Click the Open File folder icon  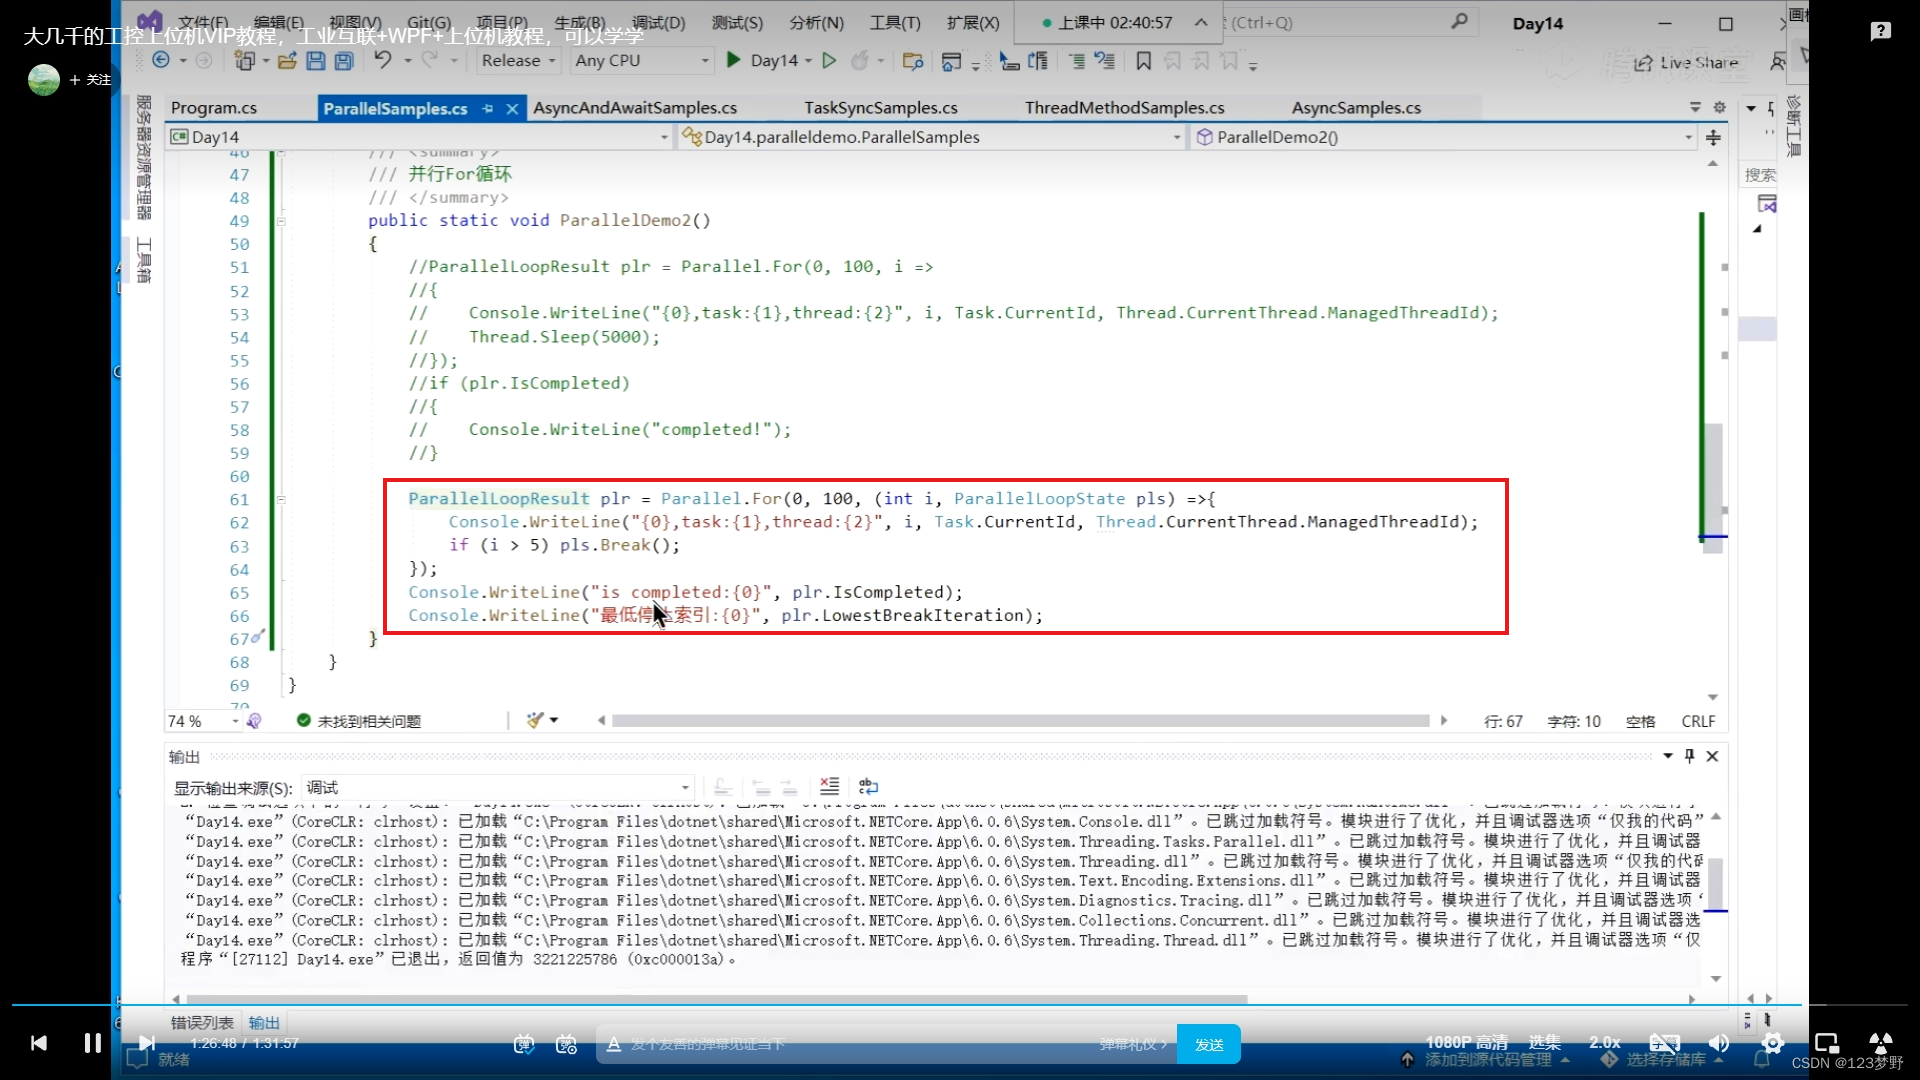point(287,61)
